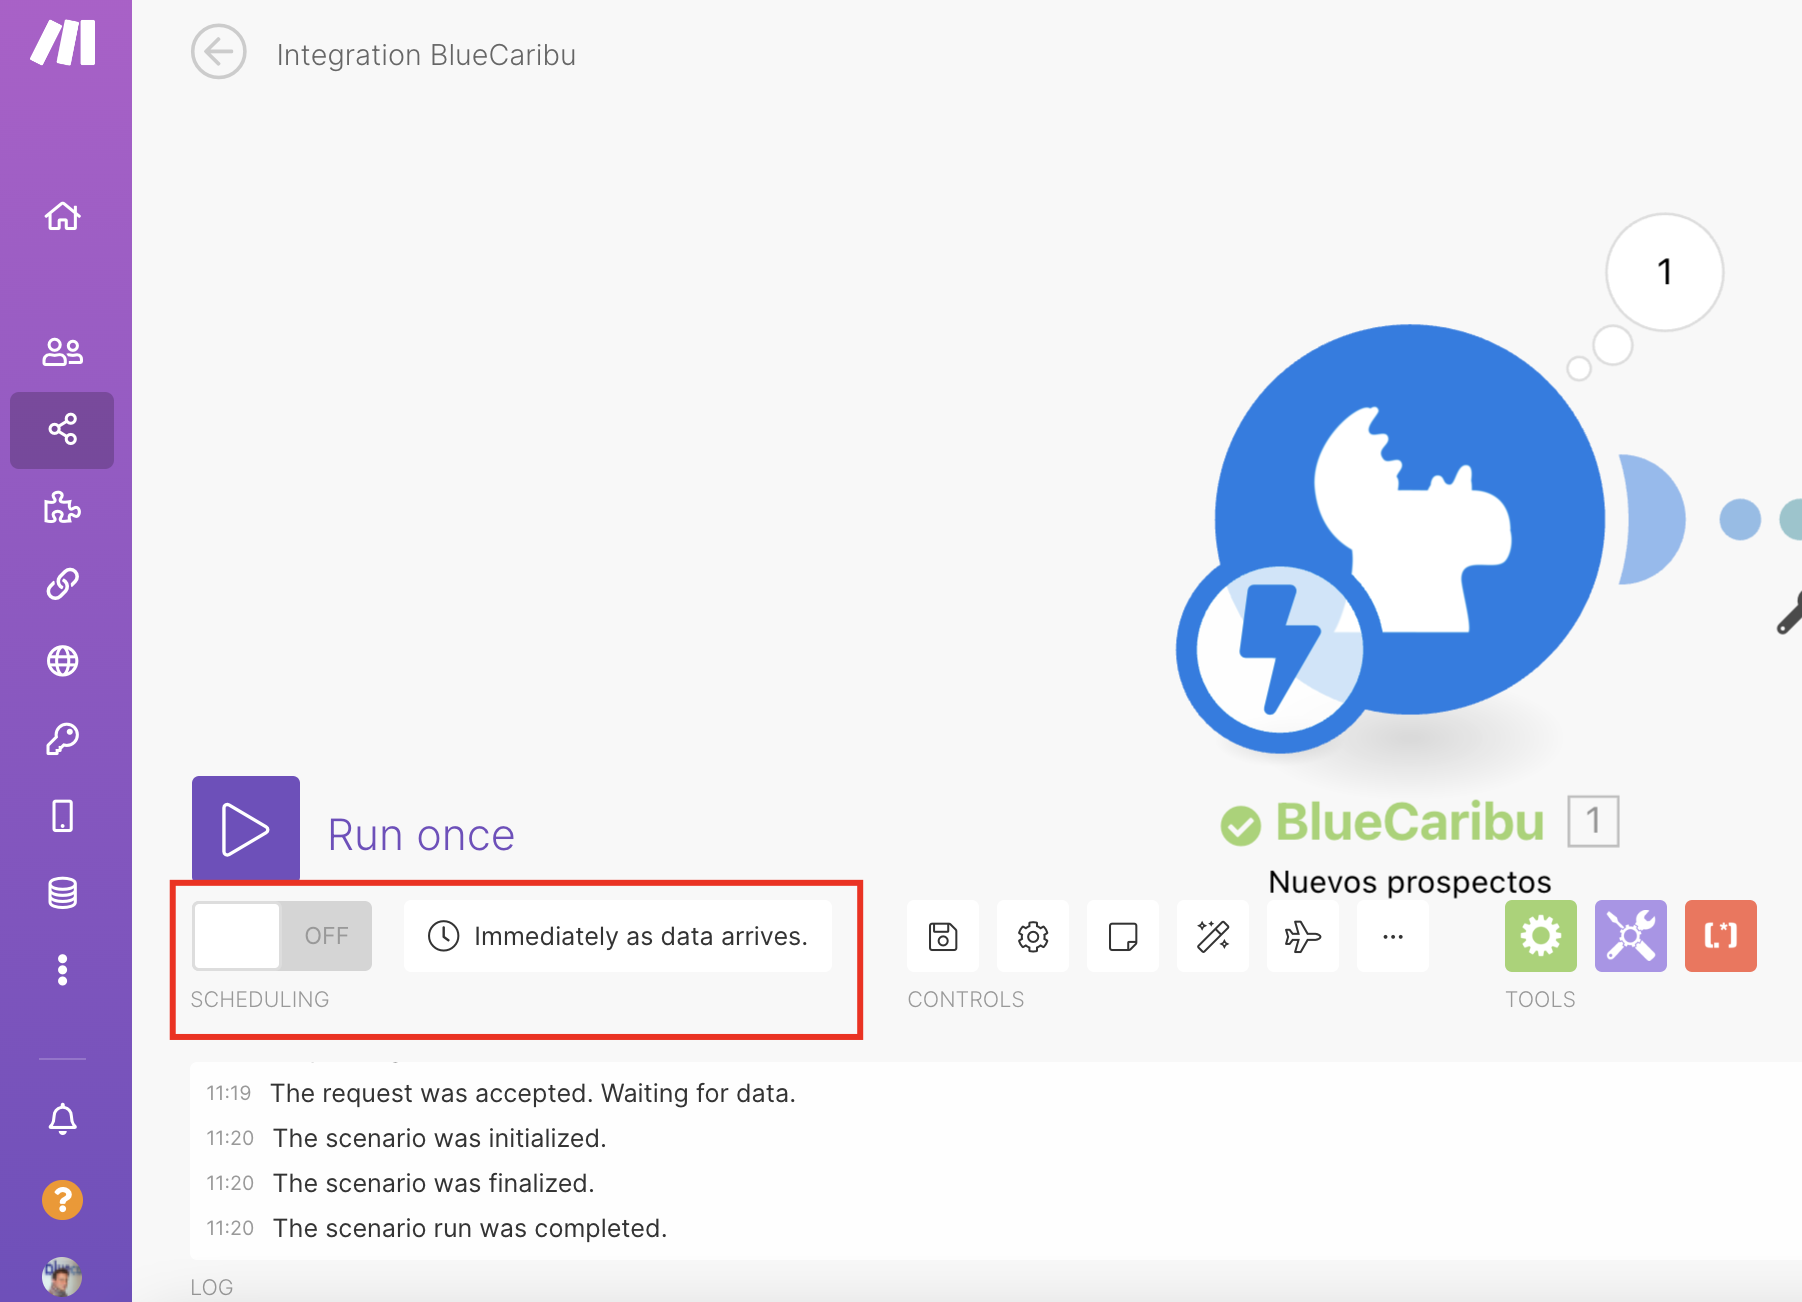Screen dimensions: 1802x1302
Task: Open the Templates puzzle icon
Action: point(62,507)
